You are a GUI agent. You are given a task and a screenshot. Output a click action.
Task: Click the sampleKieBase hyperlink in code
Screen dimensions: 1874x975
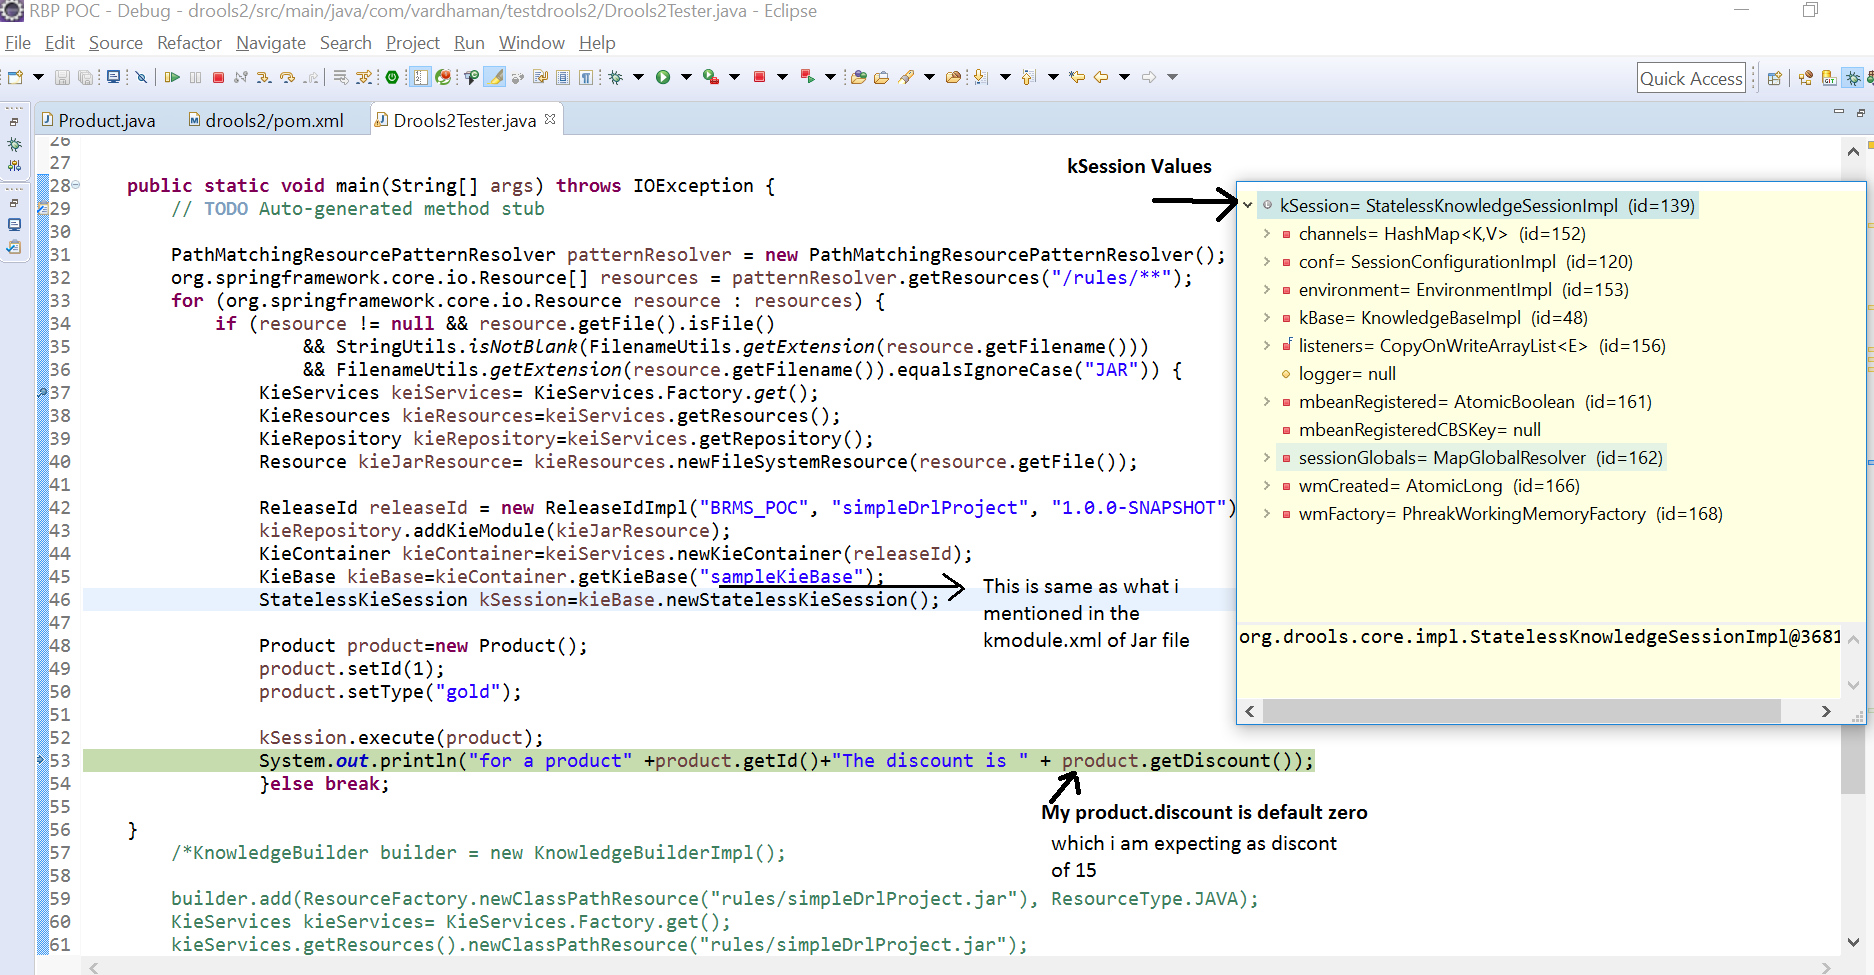[781, 577]
